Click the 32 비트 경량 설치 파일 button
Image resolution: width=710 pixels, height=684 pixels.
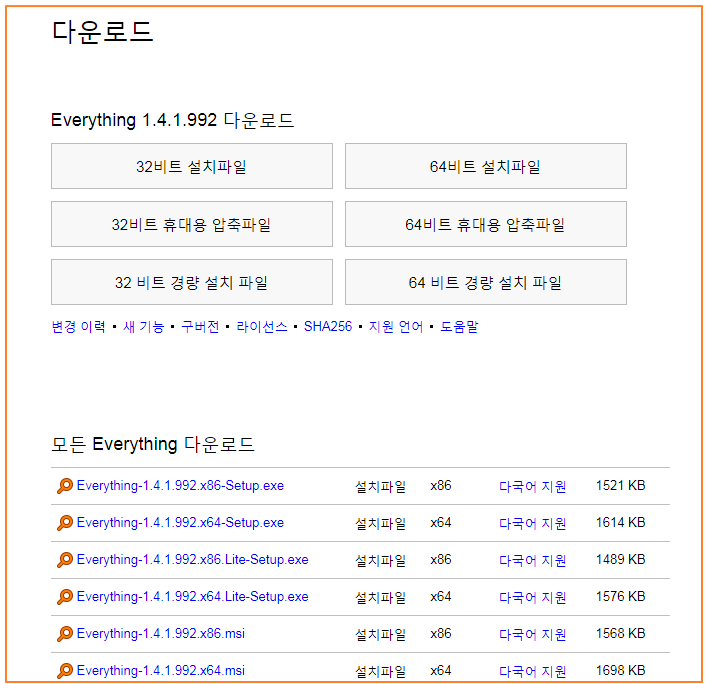192,282
